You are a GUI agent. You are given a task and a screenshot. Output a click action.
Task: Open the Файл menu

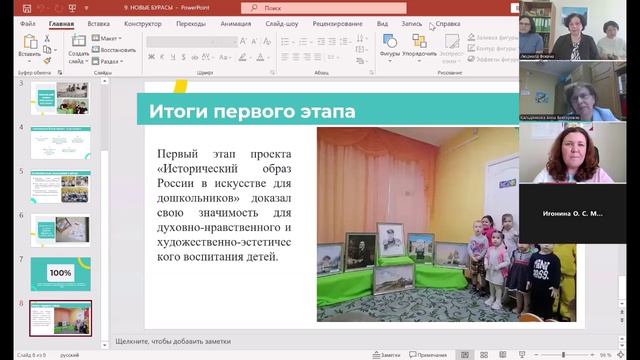[28, 24]
